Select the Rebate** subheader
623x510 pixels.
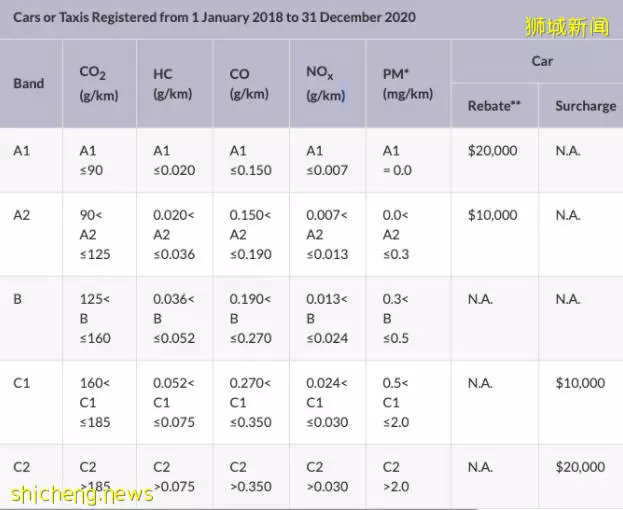click(494, 106)
